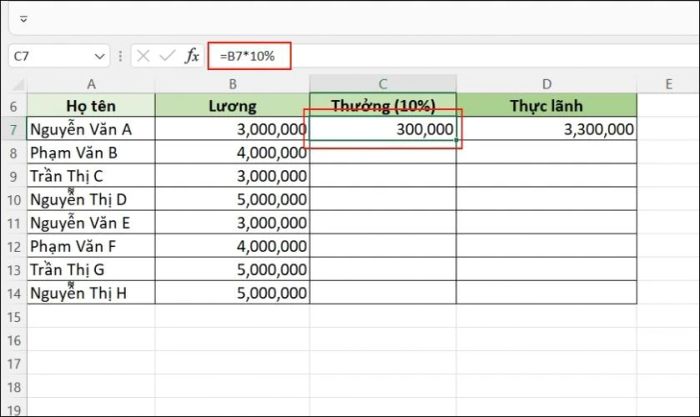Select cell 'Phạm Văn F'
This screenshot has width=700, height=417.
(x=91, y=246)
